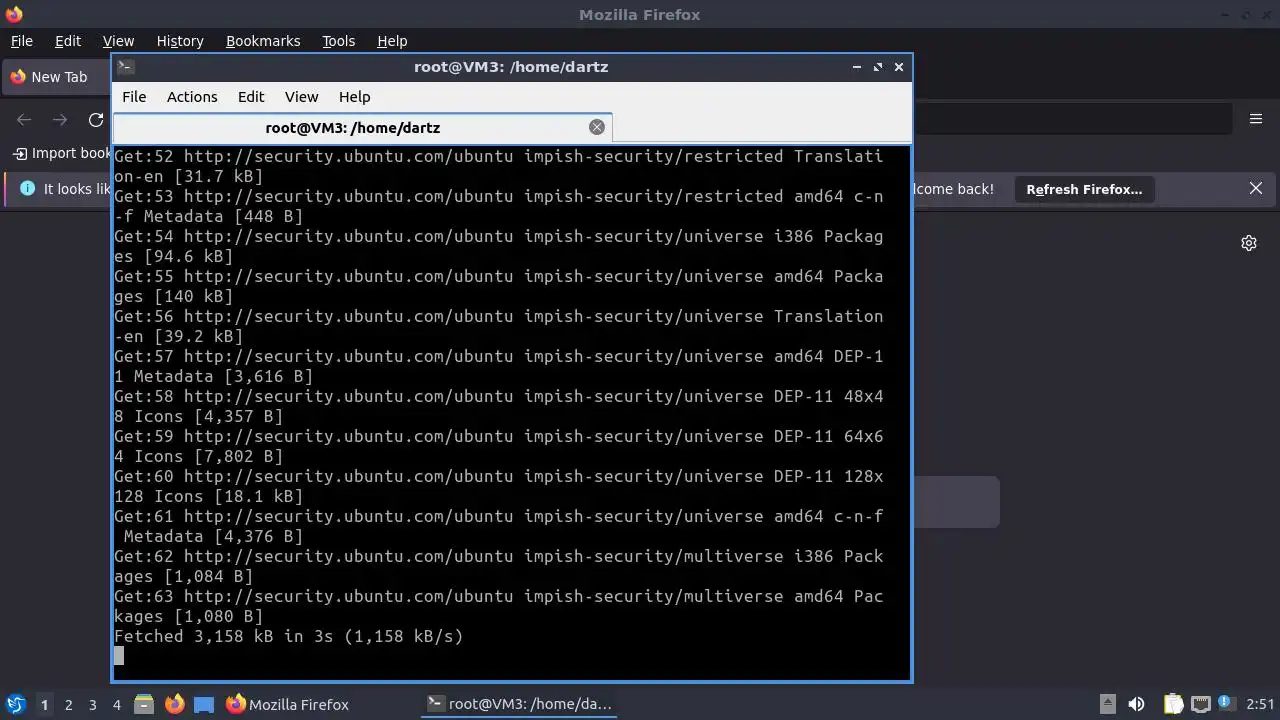Open the file manager from taskbar
1280x720 pixels.
pyautogui.click(x=144, y=704)
